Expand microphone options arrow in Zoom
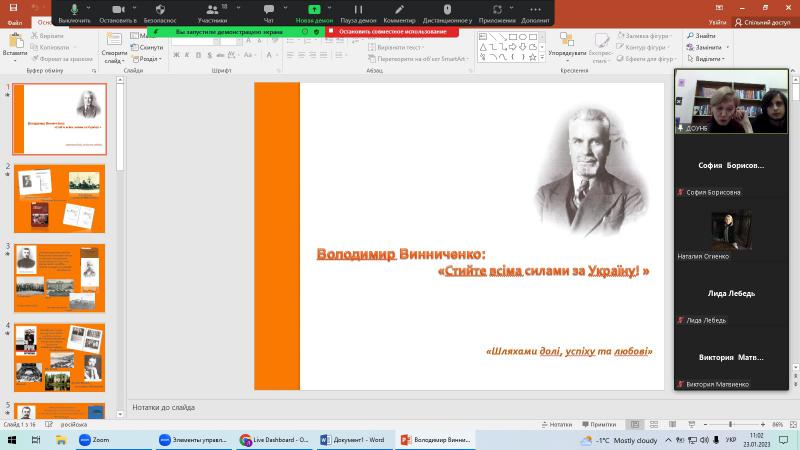This screenshot has width=800, height=450. point(89,8)
